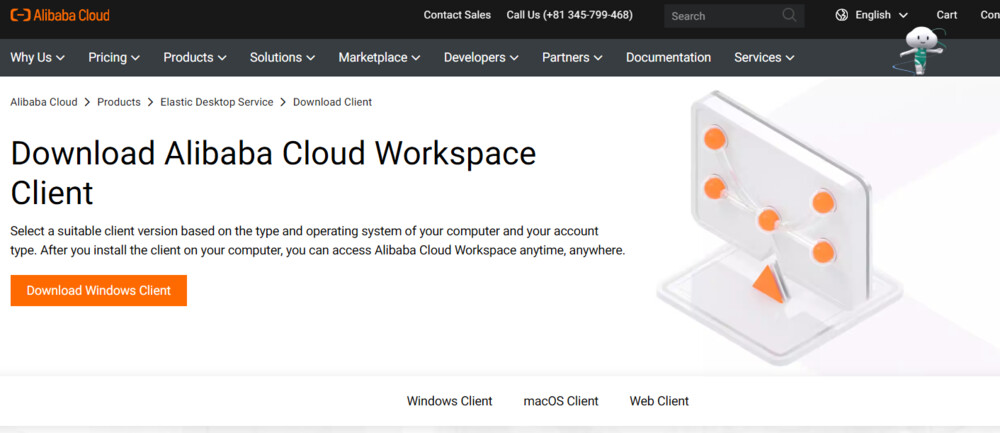Click the Contact Sales link
This screenshot has height=433, width=1000.
[x=457, y=15]
